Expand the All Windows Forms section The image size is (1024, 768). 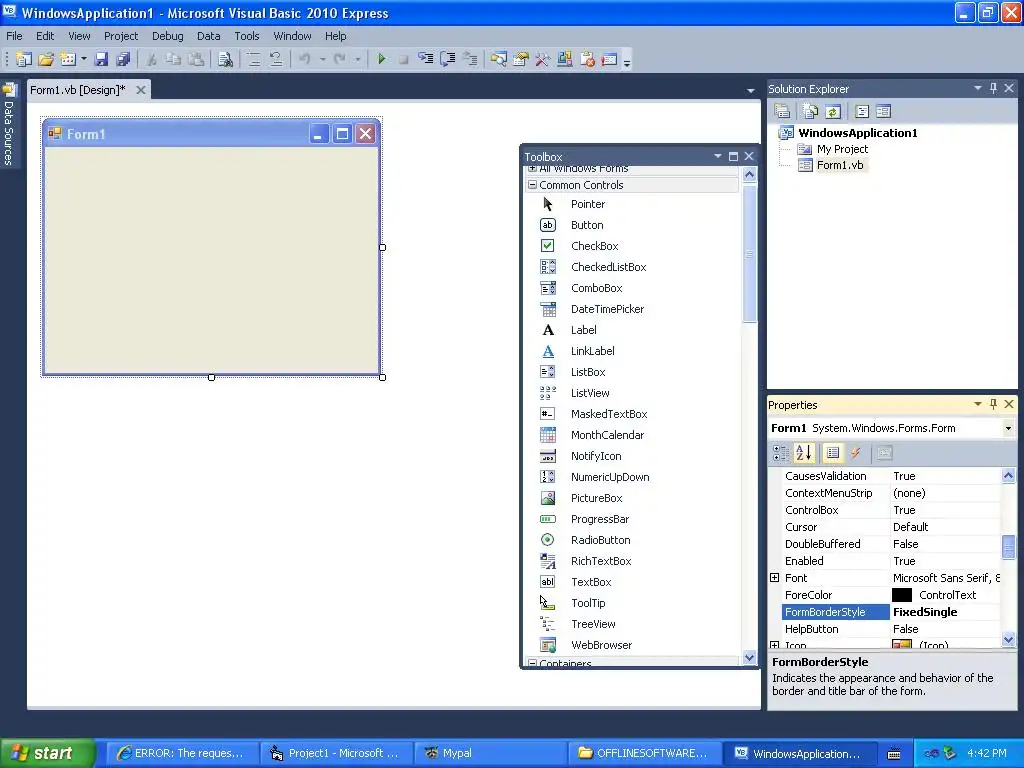pos(532,168)
